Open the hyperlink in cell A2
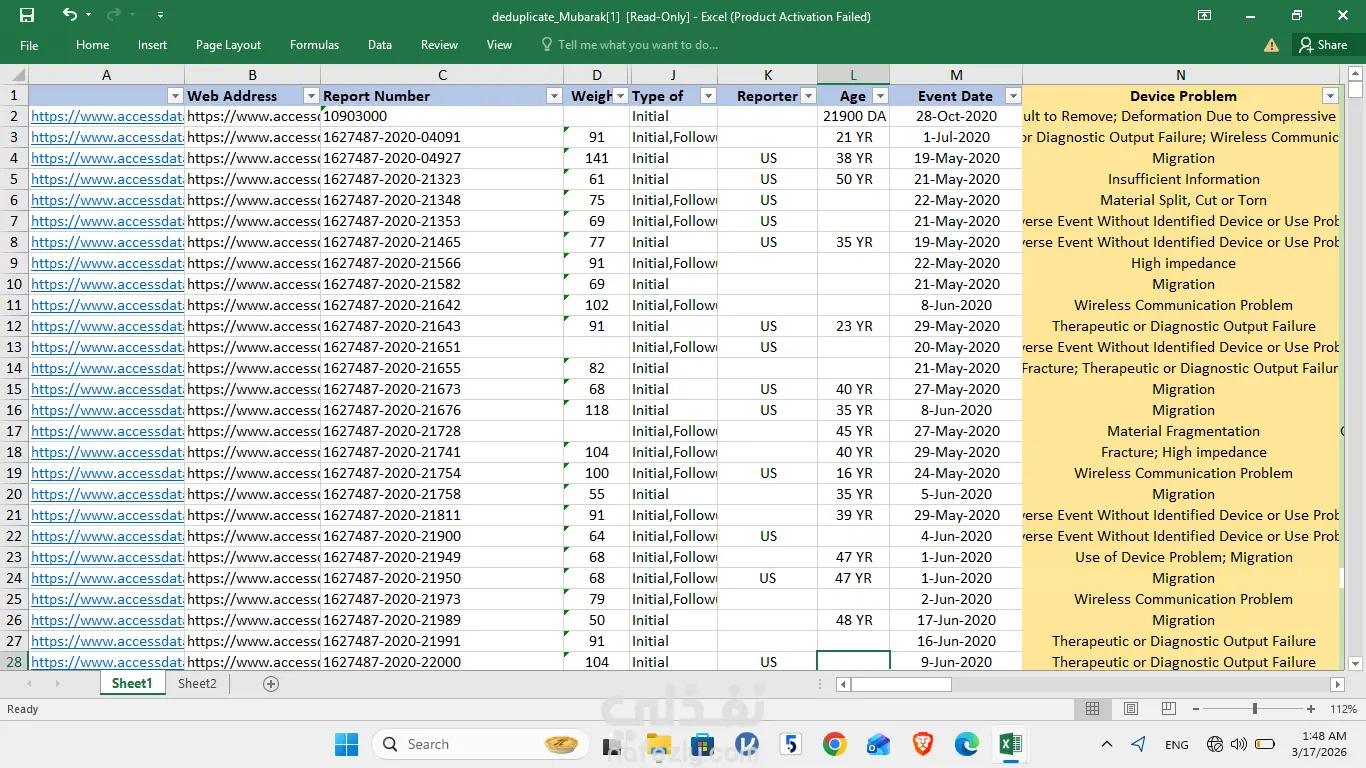Screen dimensions: 1366x768 tap(106, 116)
